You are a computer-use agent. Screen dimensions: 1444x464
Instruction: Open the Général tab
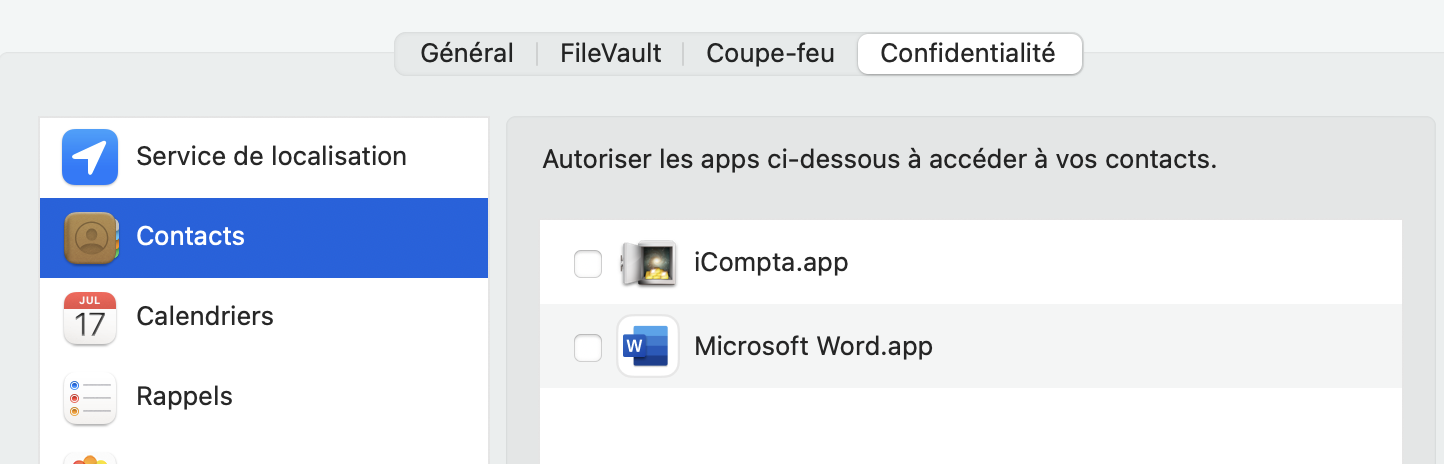tap(467, 54)
